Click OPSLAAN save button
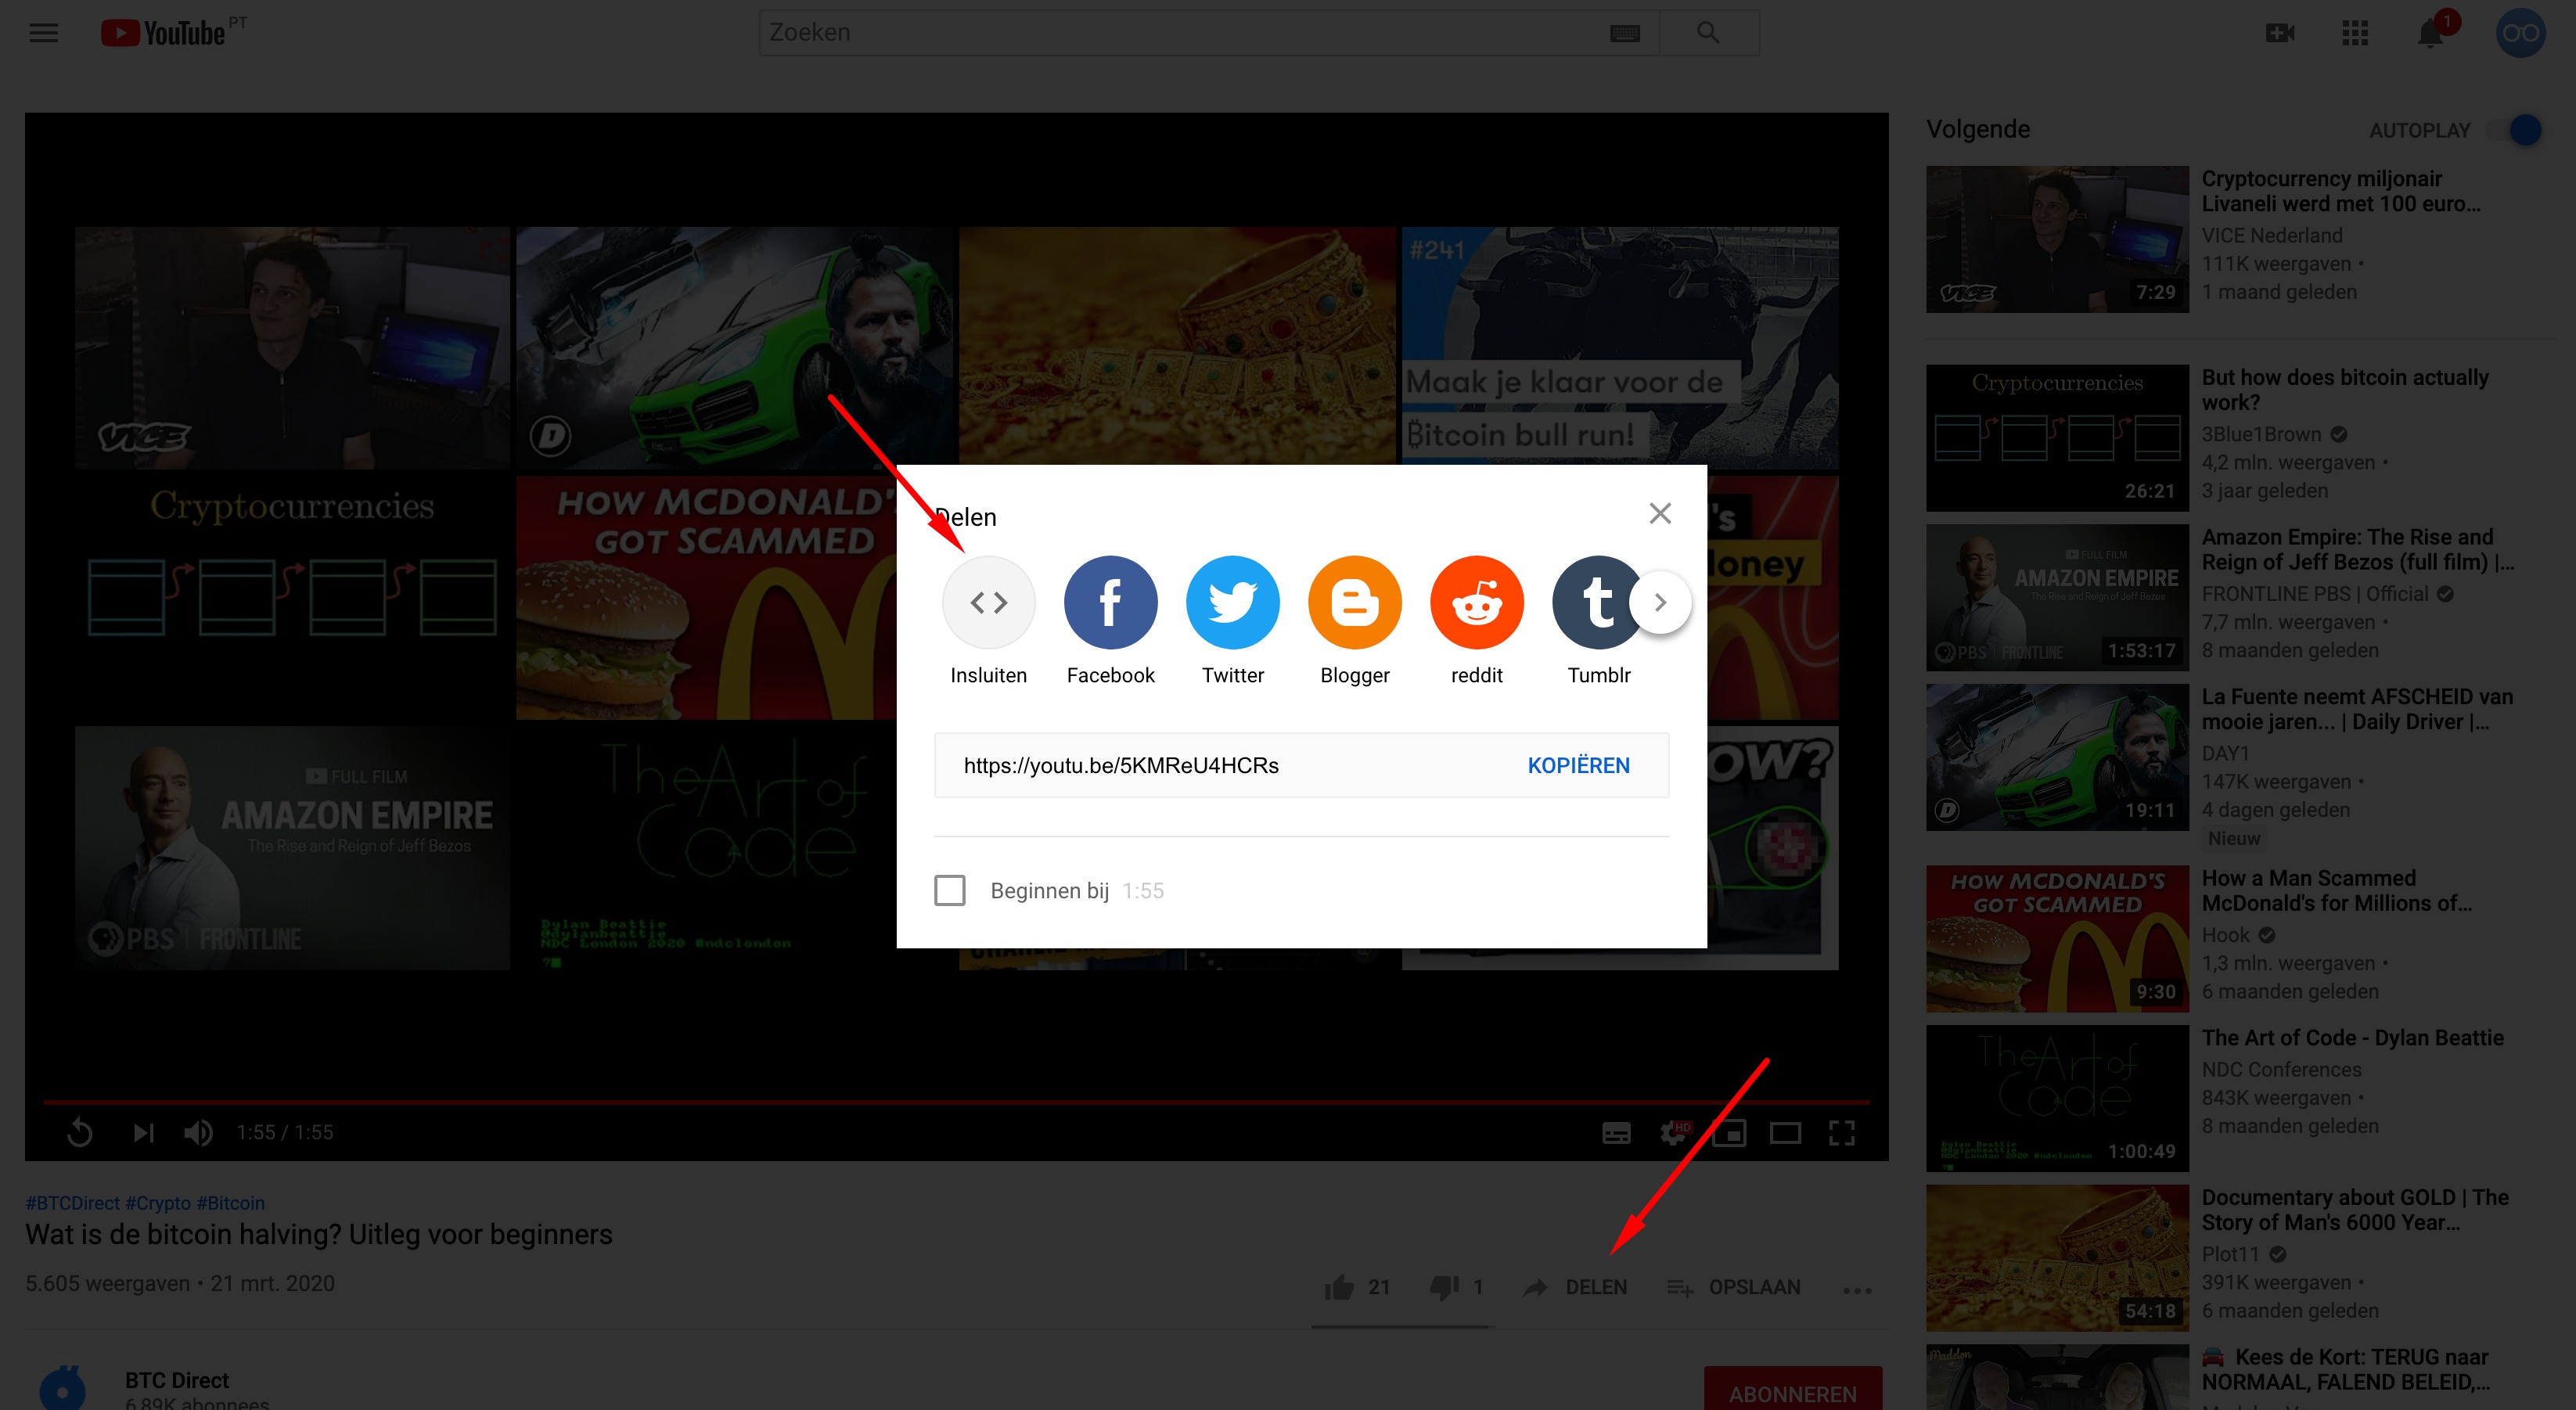This screenshot has width=2576, height=1410. click(1734, 1287)
